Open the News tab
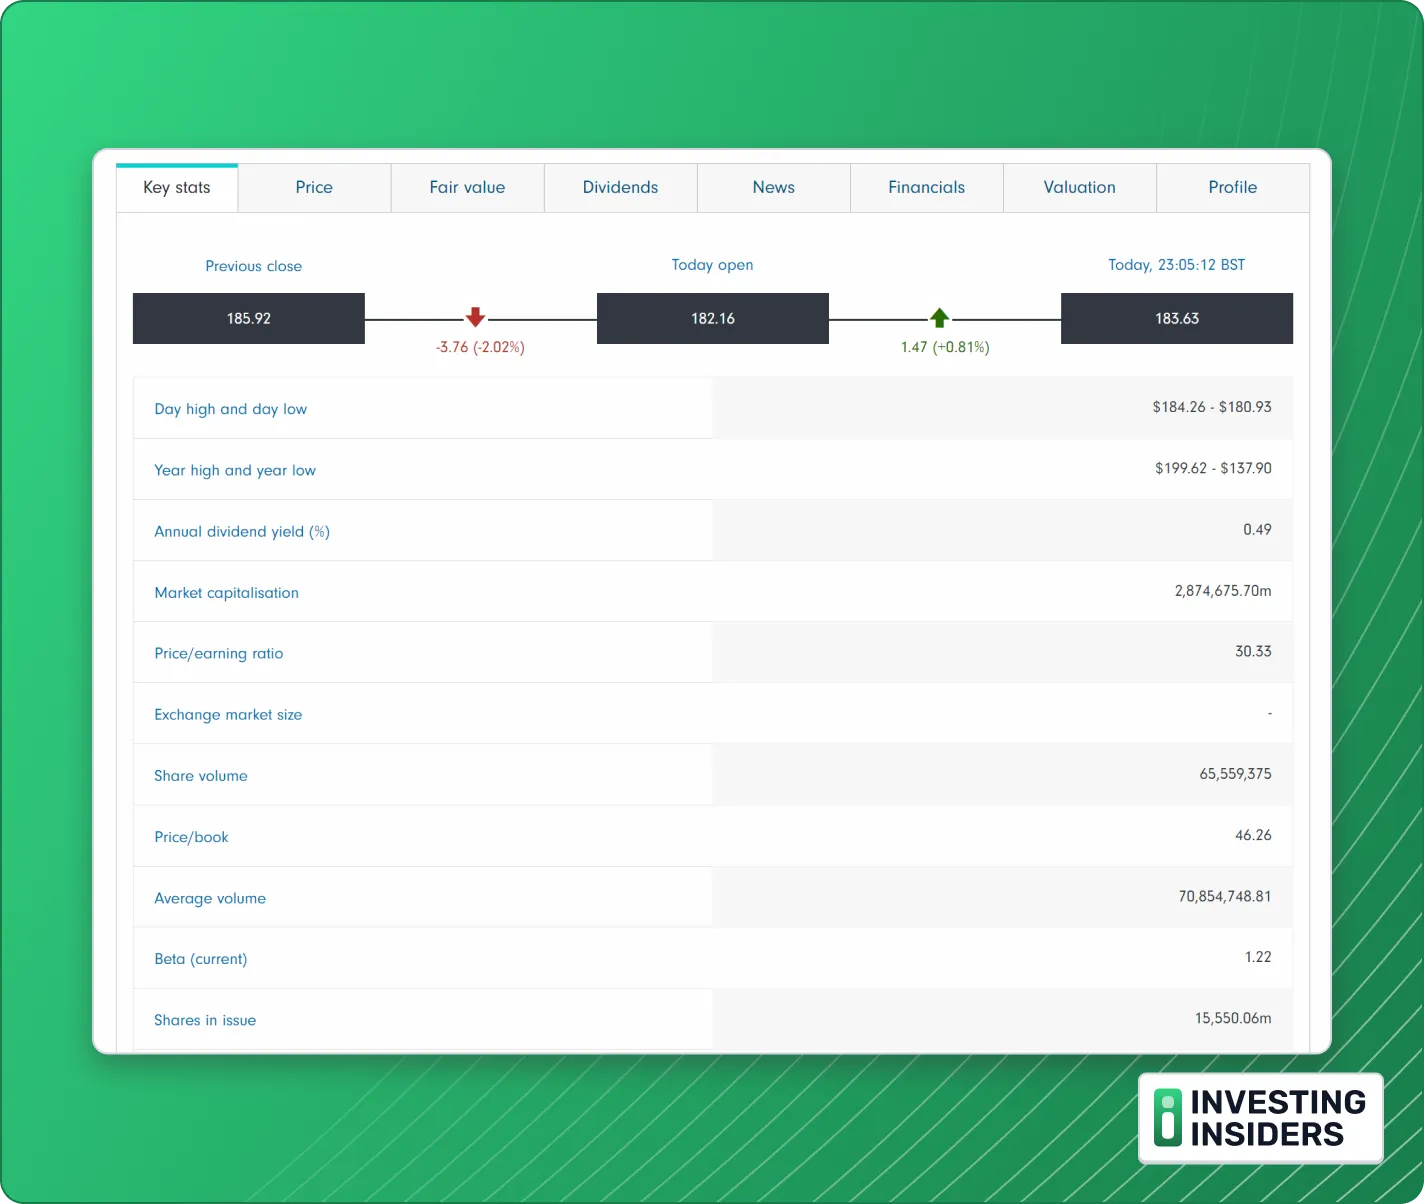This screenshot has height=1204, width=1424. pyautogui.click(x=773, y=188)
